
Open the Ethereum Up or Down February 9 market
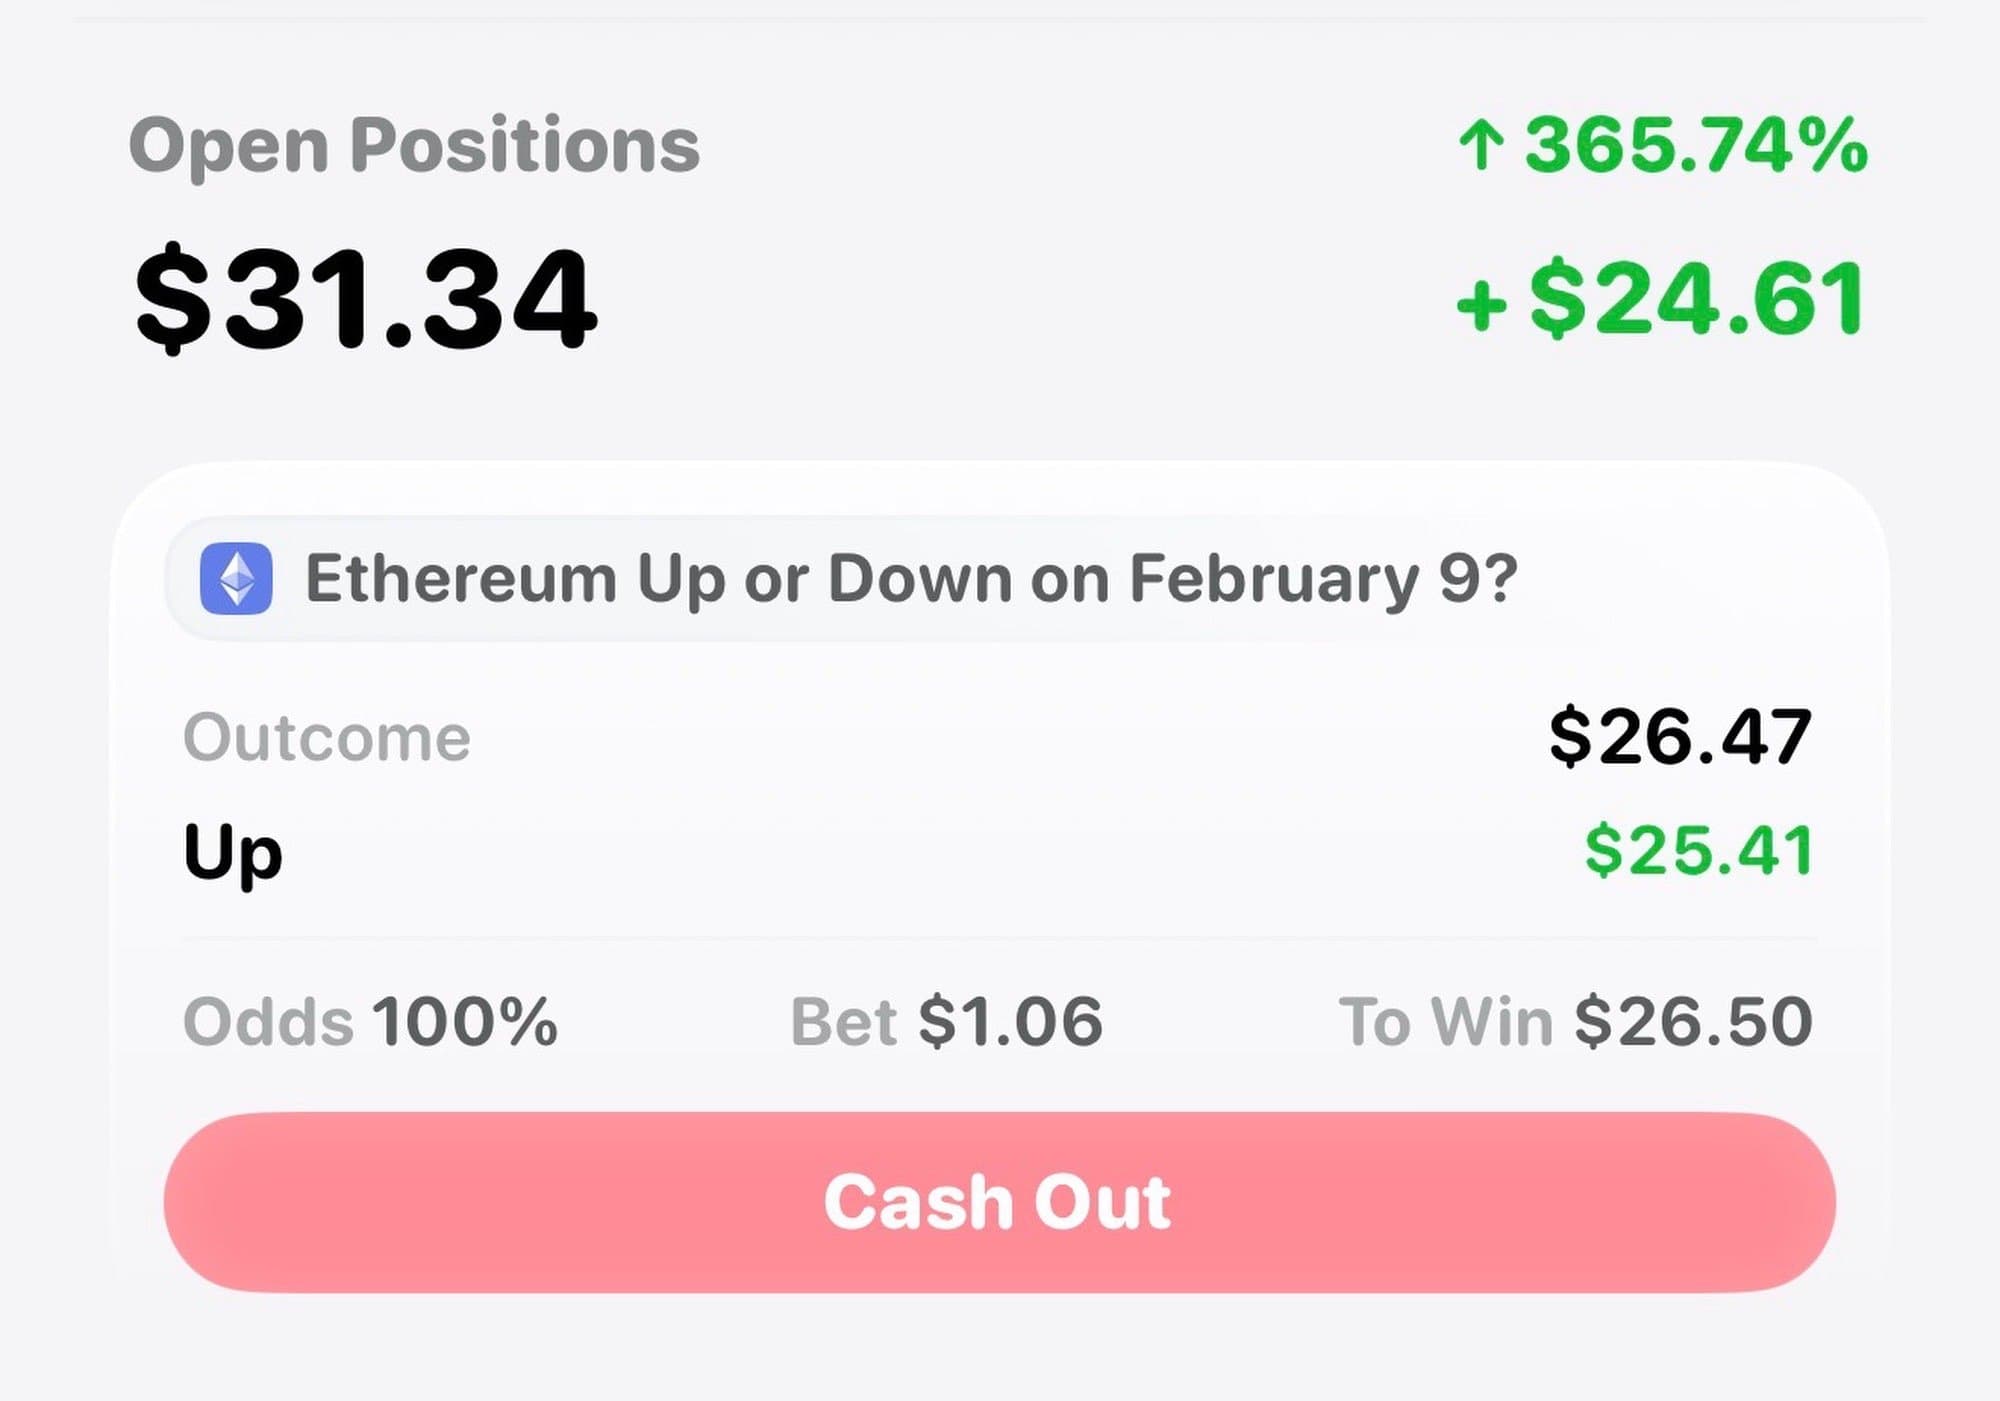[910, 579]
